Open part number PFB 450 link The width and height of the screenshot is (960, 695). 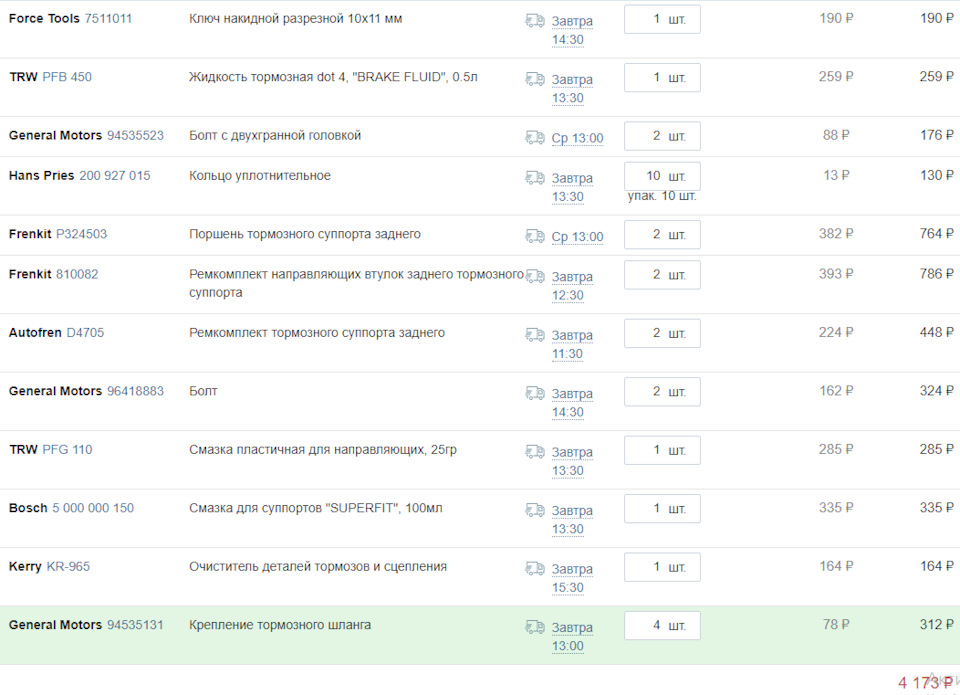point(67,77)
